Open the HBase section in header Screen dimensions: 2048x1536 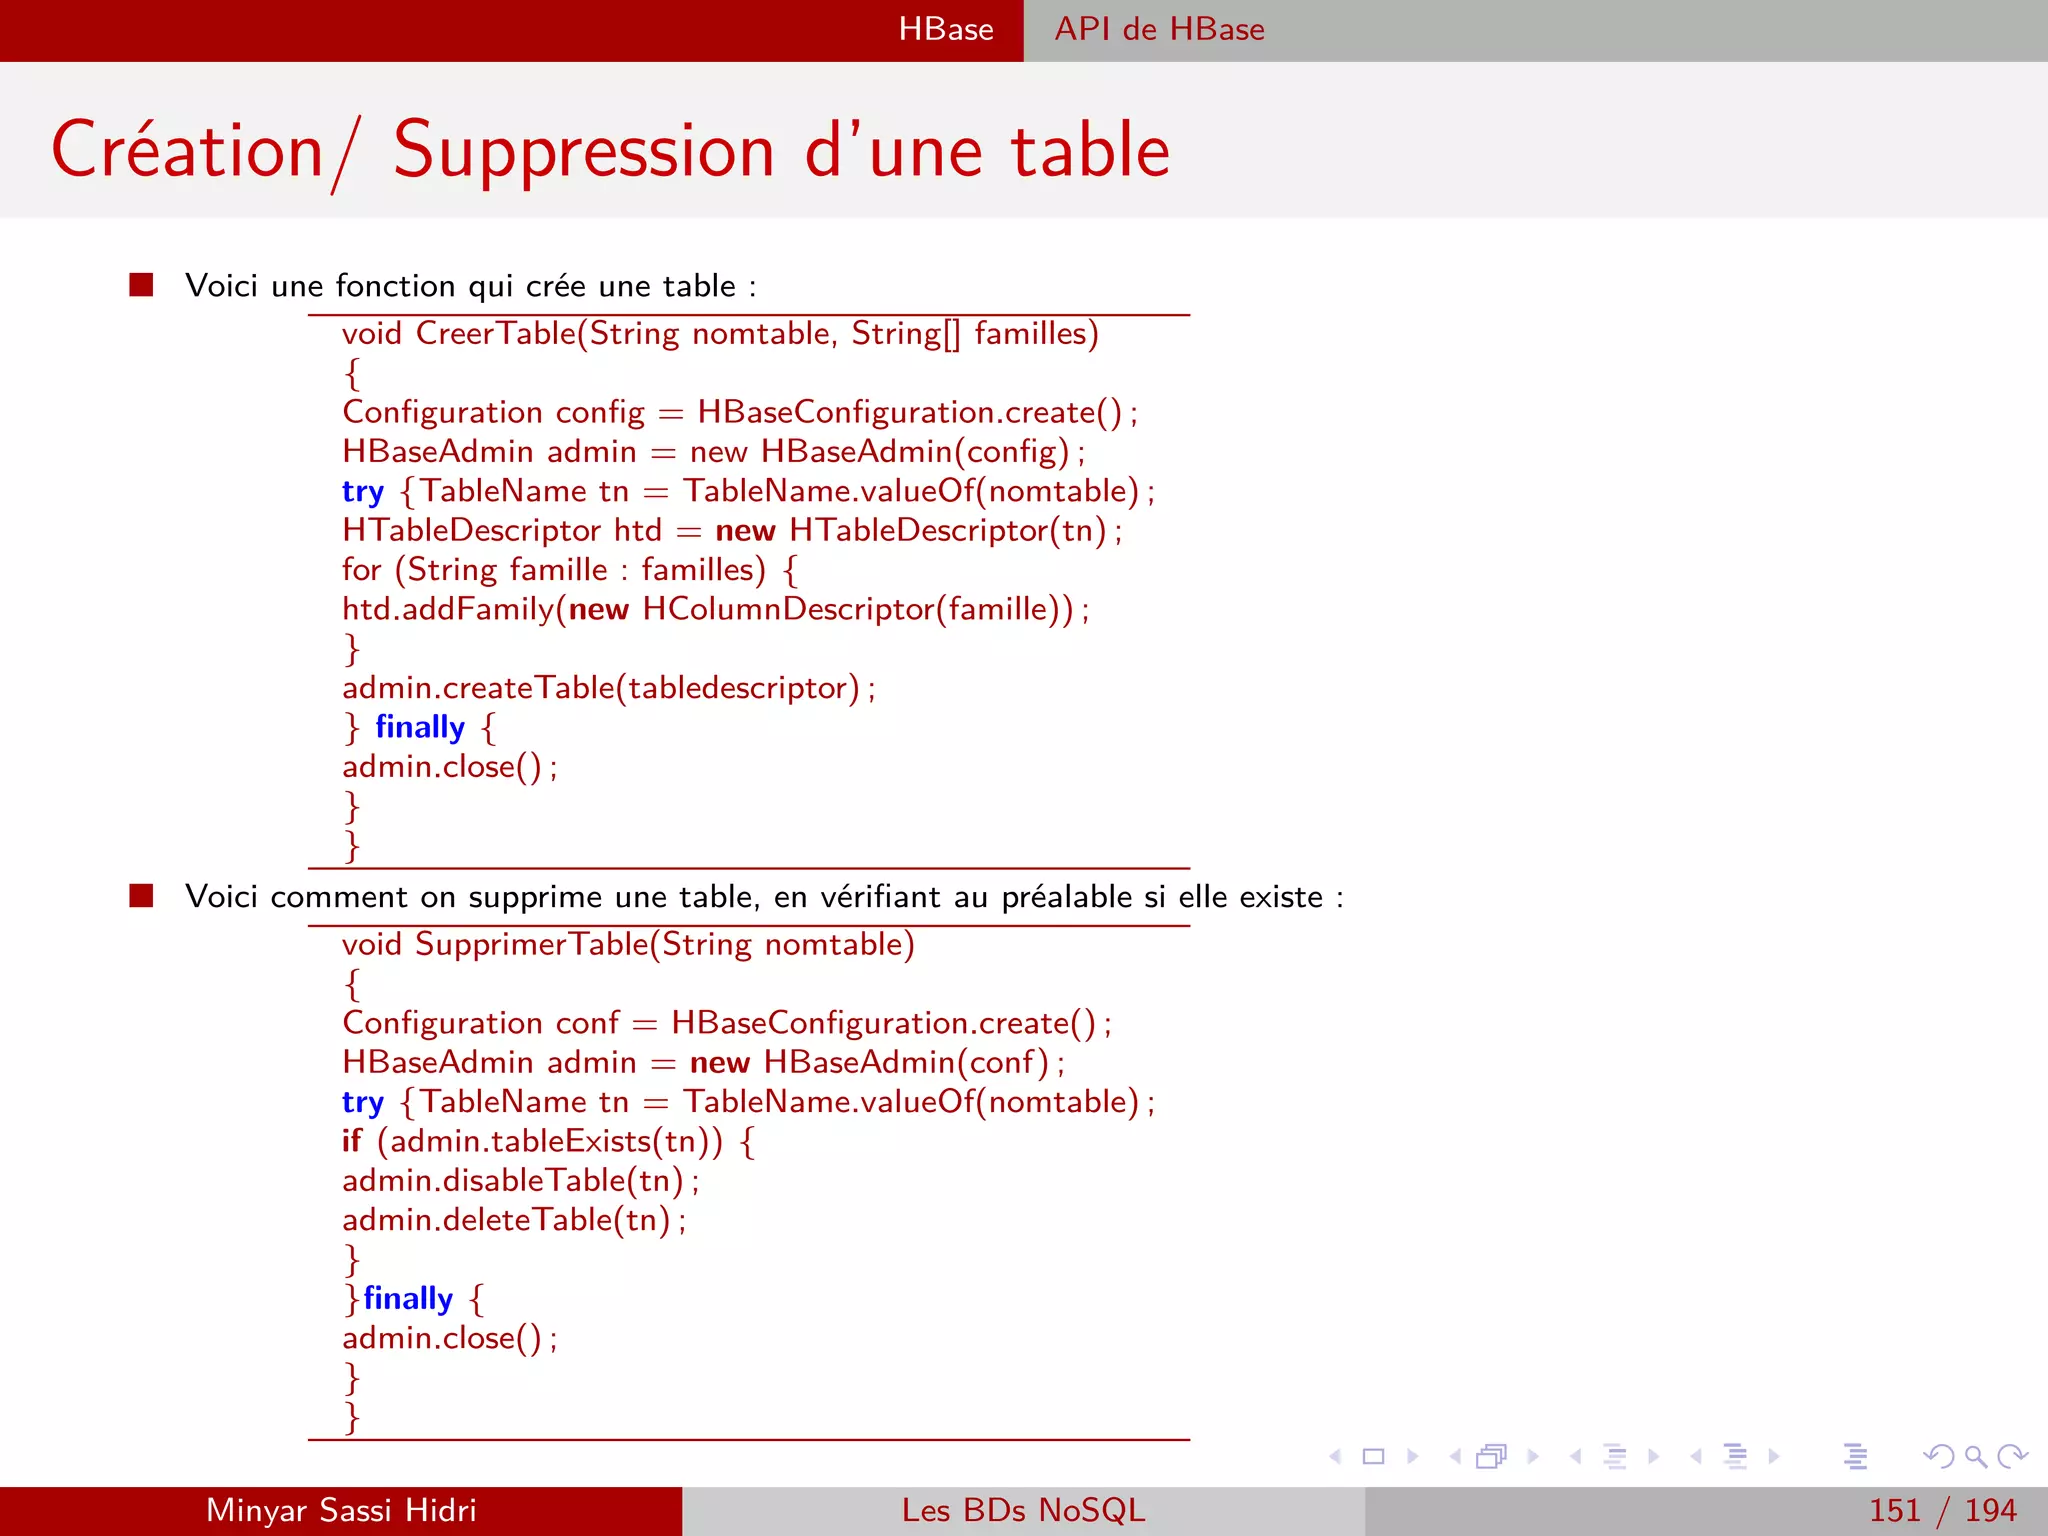pos(946,29)
